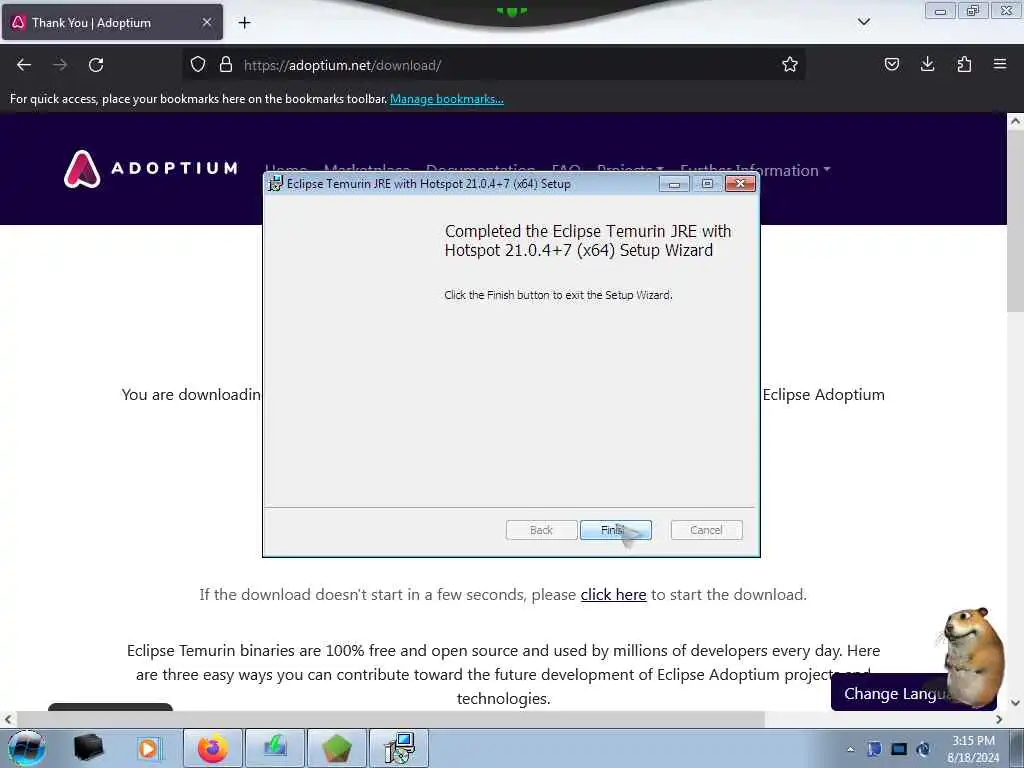Screen dimensions: 1024x768
Task: Open Firefox from the taskbar
Action: 213,748
